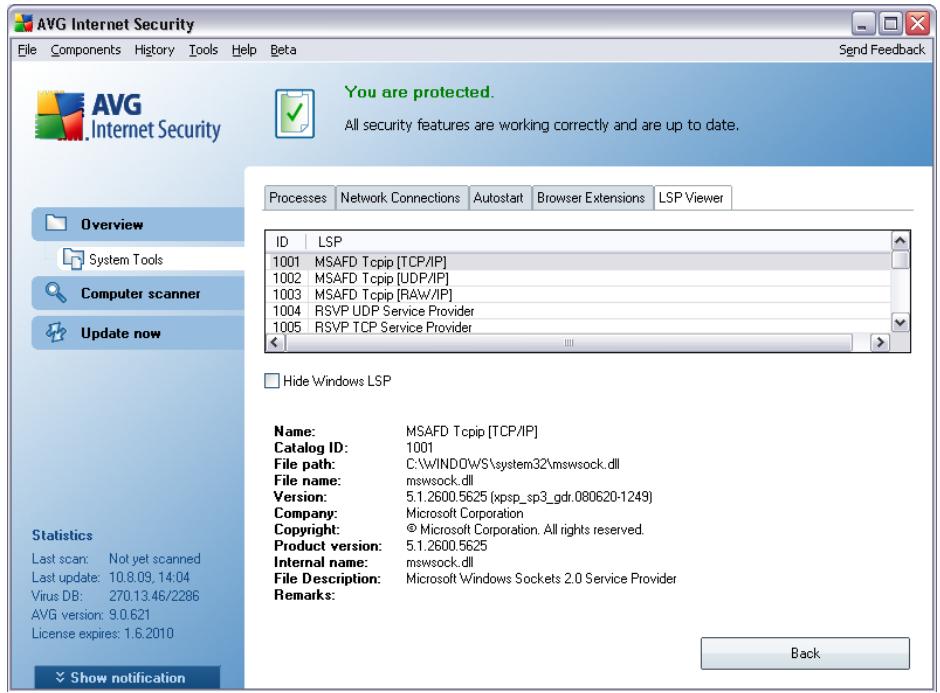Image resolution: width=940 pixels, height=693 pixels.
Task: Click the Back button
Action: click(x=805, y=653)
